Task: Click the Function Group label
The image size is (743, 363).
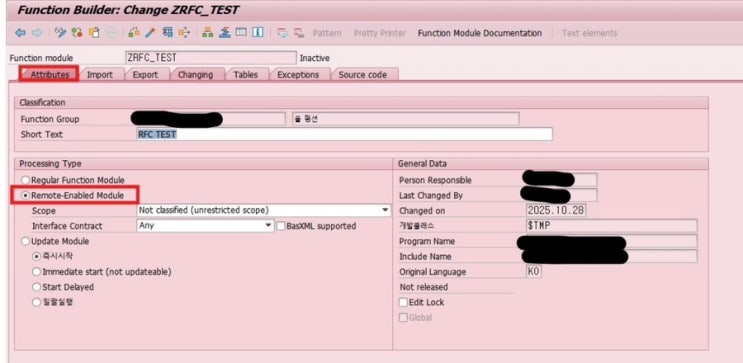Action: click(50, 119)
